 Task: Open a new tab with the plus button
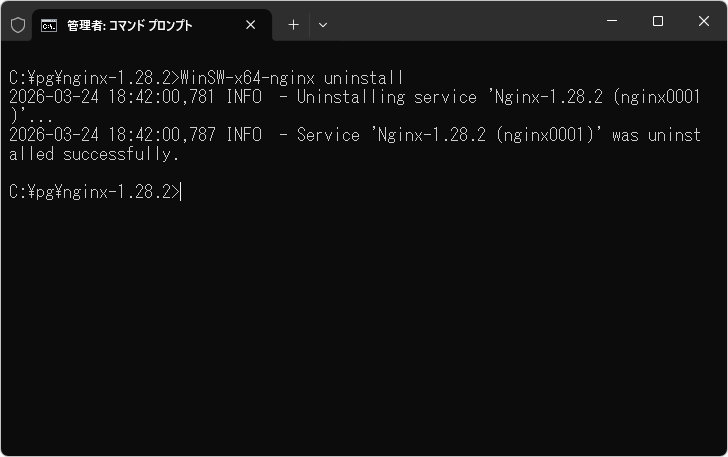click(x=293, y=25)
